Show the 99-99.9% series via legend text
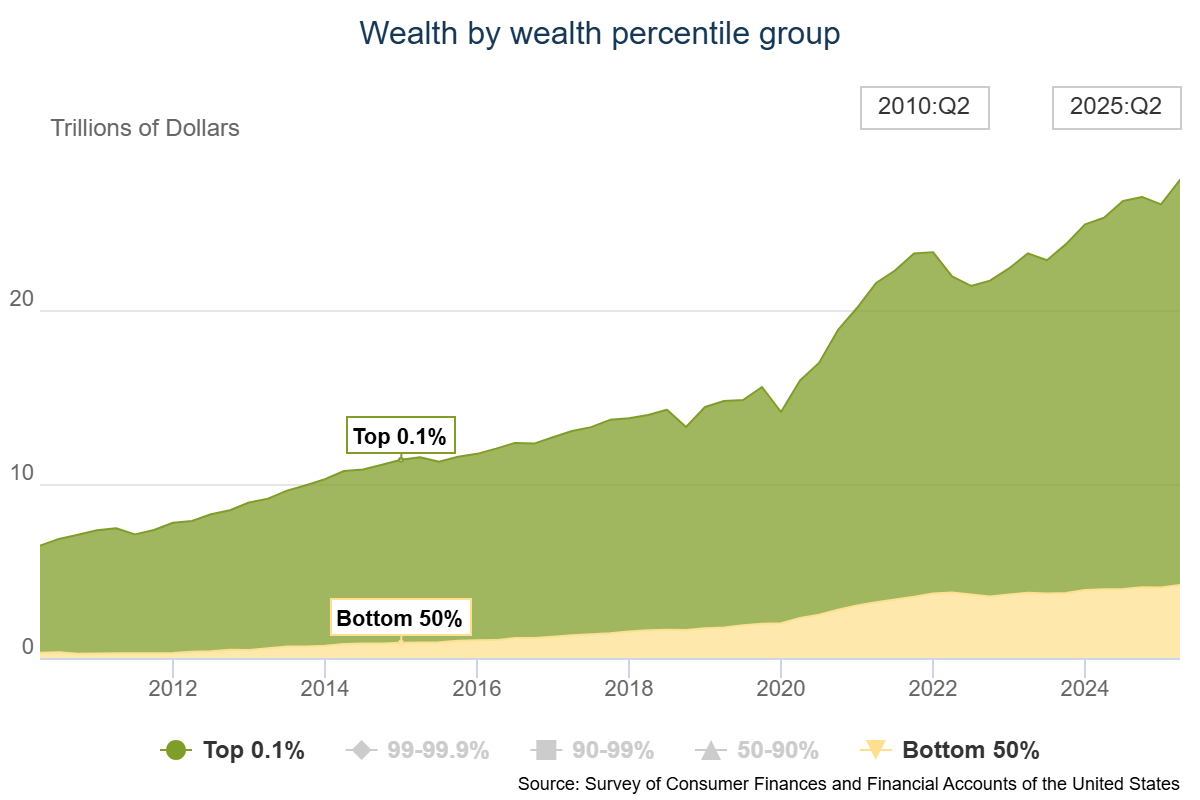 click(438, 750)
